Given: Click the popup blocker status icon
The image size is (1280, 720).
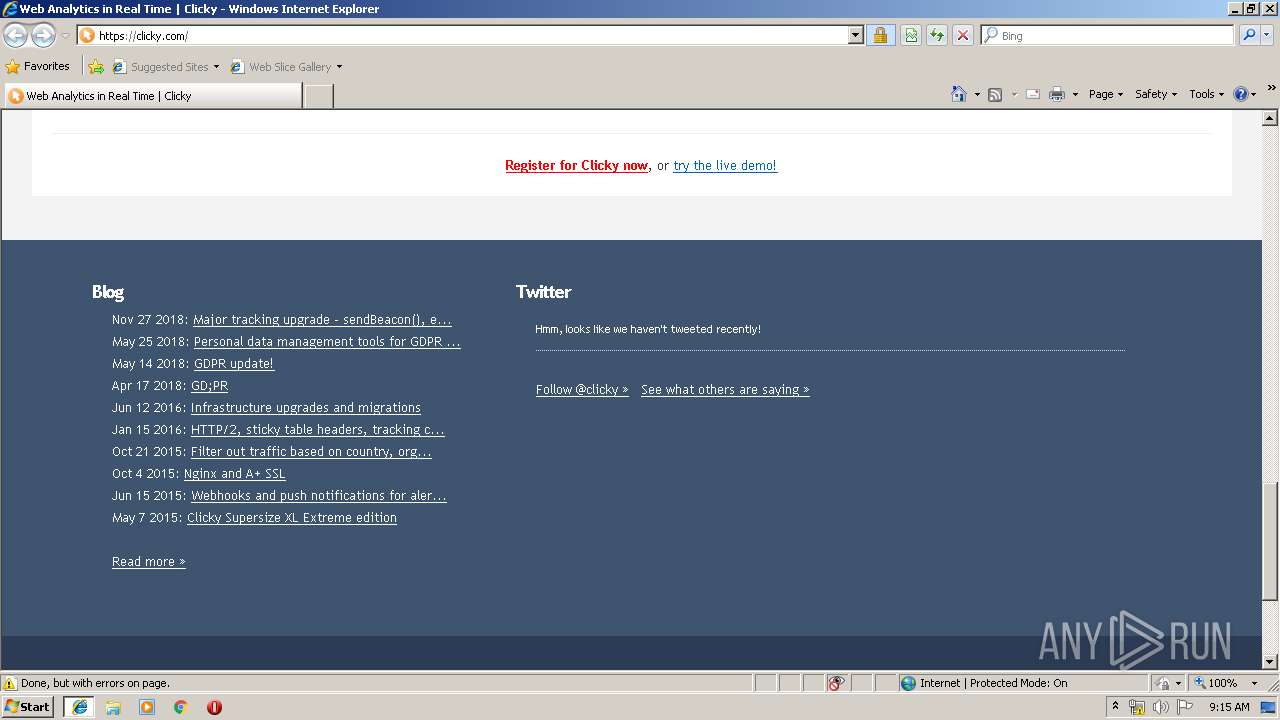Looking at the screenshot, I should pyautogui.click(x=836, y=683).
